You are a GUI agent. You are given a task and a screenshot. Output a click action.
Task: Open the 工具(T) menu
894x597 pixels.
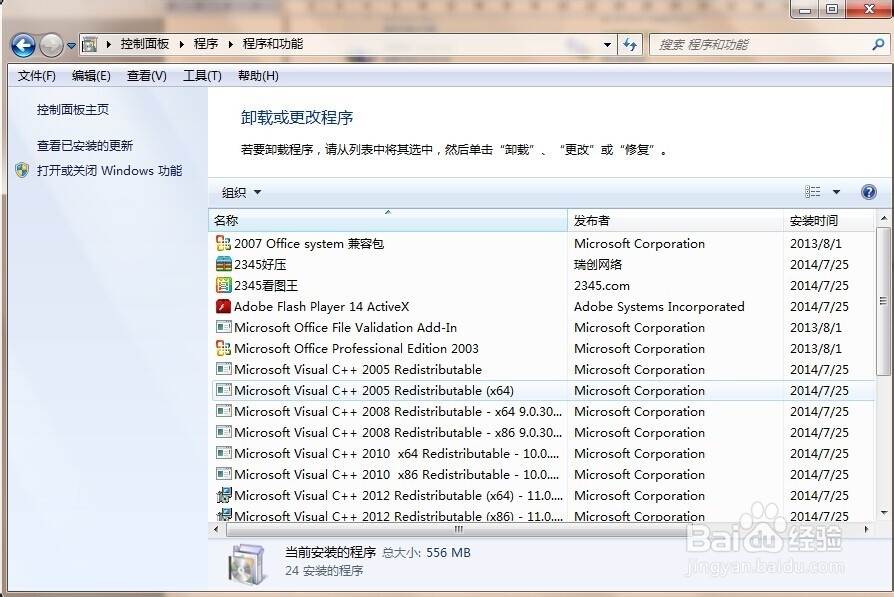202,76
